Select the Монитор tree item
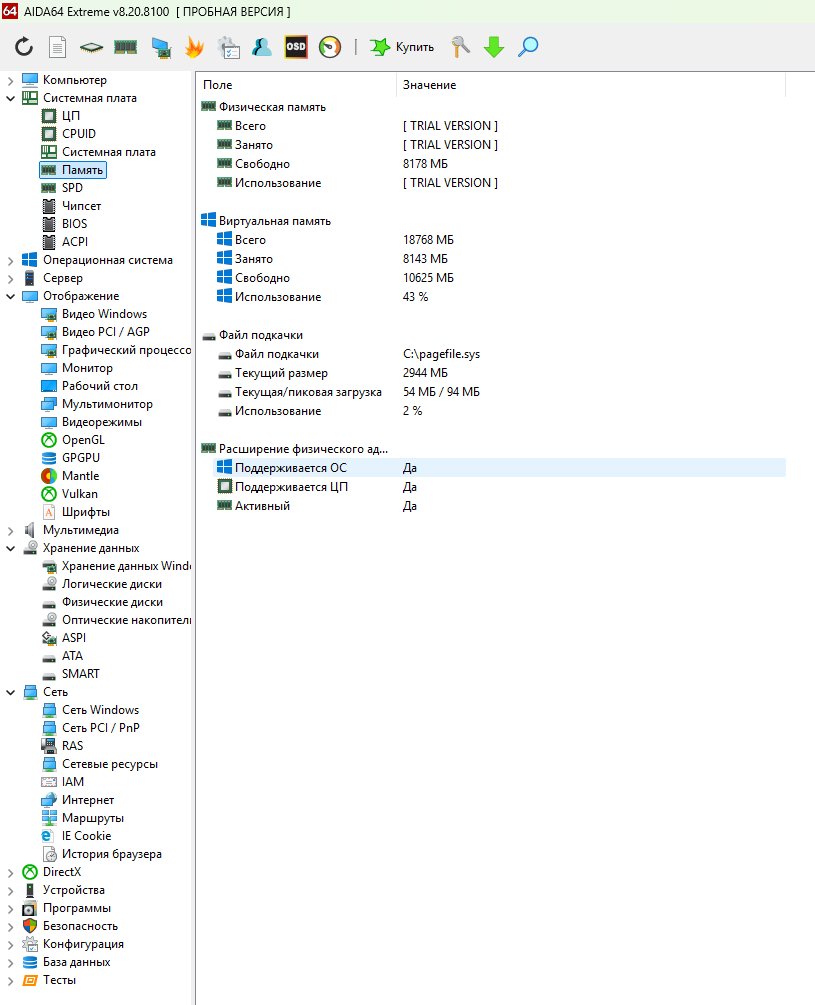 coord(87,368)
